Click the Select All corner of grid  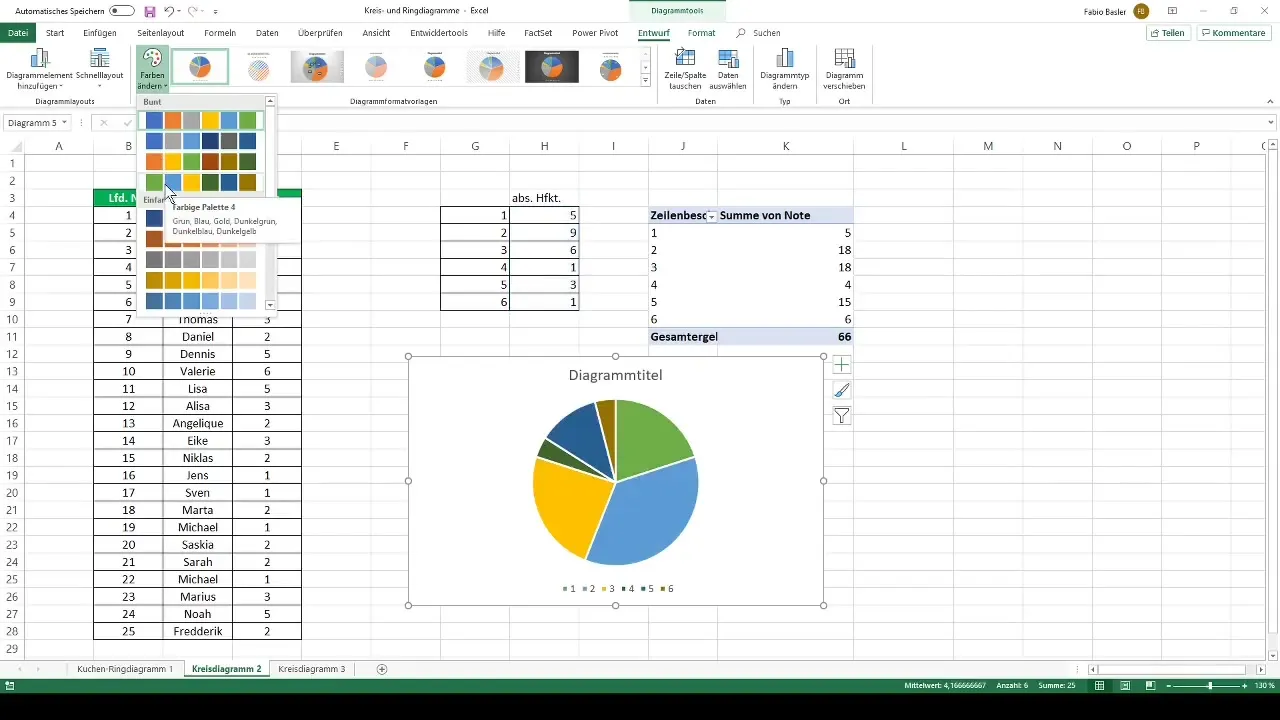pos(11,147)
